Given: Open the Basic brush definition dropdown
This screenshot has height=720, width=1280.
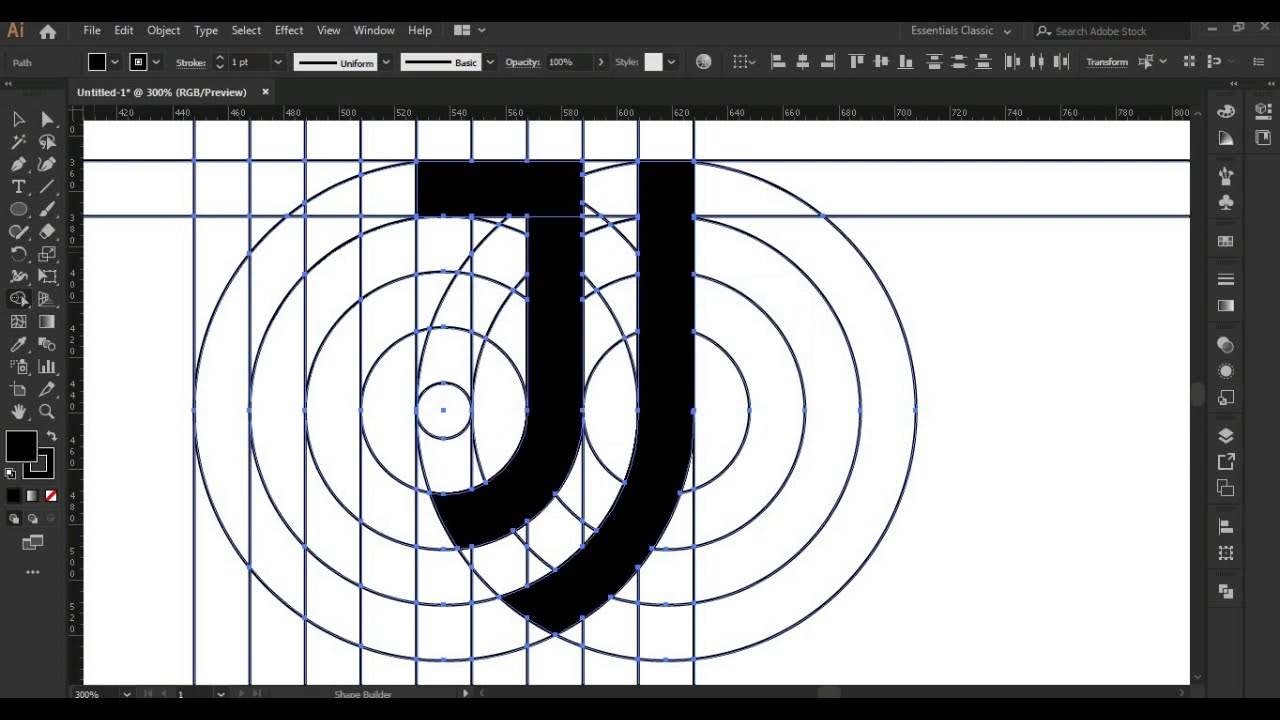Looking at the screenshot, I should coord(489,62).
